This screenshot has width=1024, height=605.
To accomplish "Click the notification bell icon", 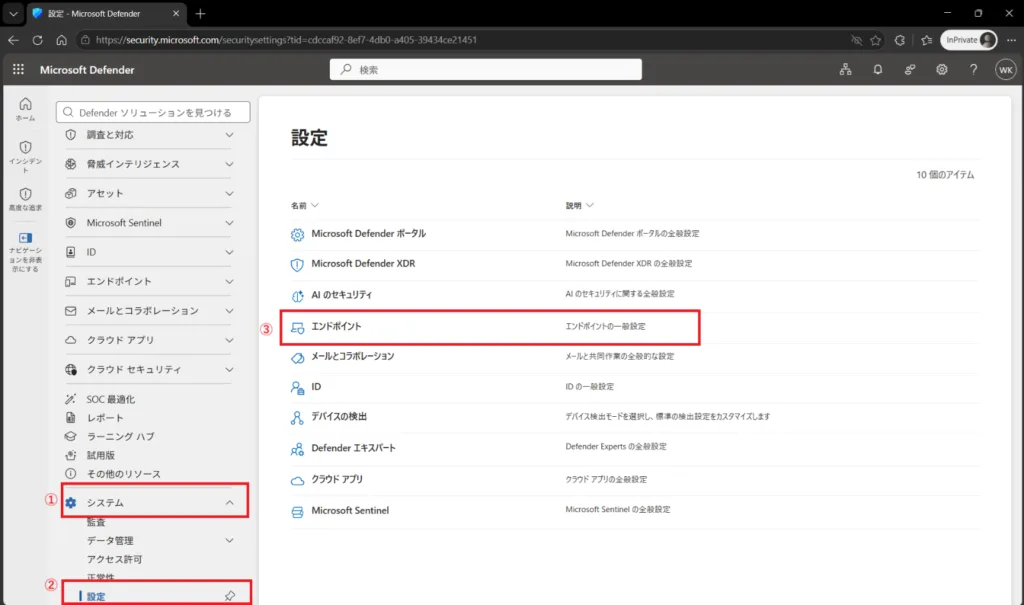I will (x=878, y=69).
